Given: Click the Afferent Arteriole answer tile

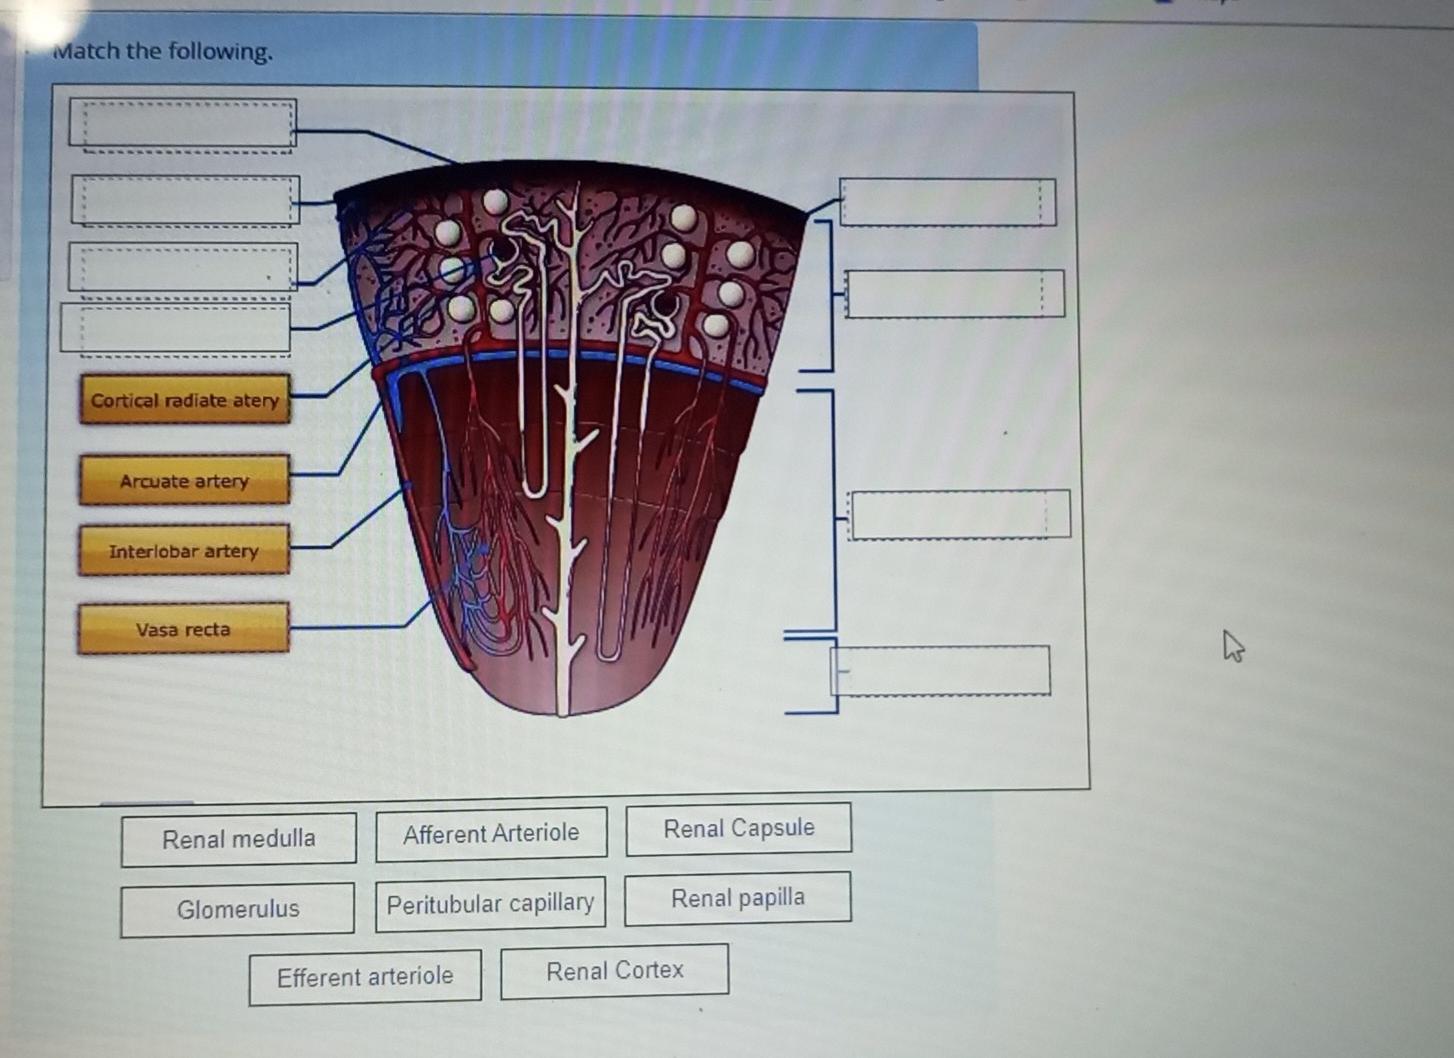Looking at the screenshot, I should [491, 832].
